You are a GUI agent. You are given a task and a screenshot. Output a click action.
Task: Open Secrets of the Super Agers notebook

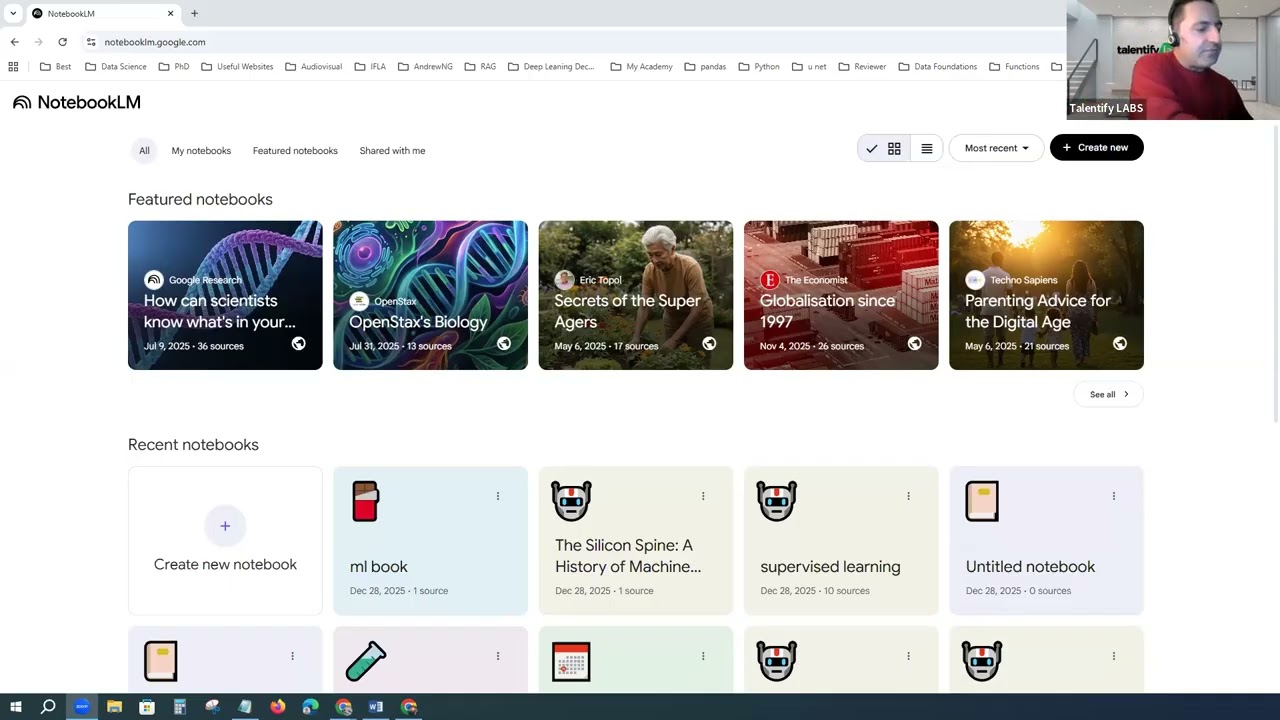coord(636,295)
